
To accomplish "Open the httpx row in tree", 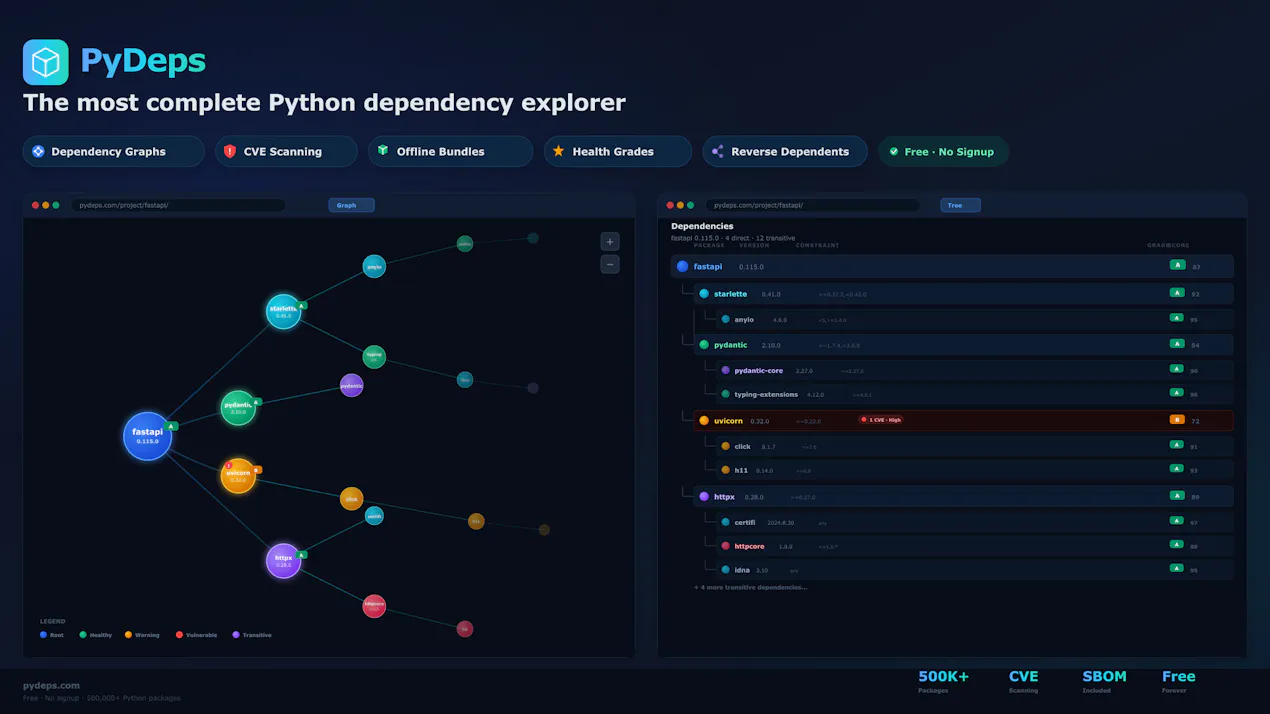I will pos(963,496).
